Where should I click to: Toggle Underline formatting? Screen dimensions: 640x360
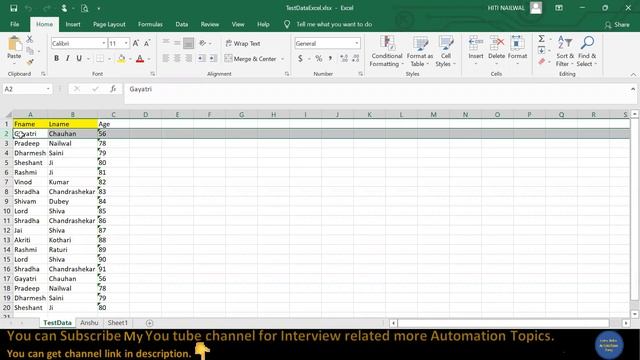pos(79,58)
